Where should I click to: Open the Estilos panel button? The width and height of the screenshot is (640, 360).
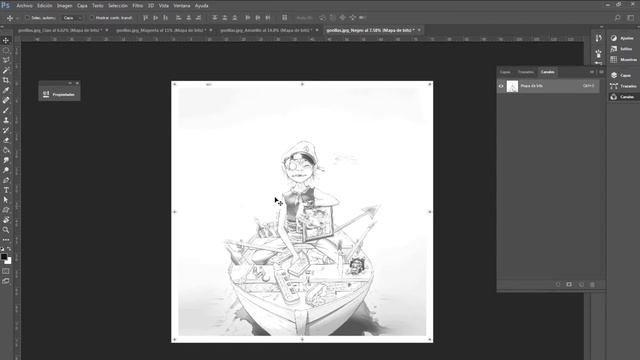pos(623,49)
